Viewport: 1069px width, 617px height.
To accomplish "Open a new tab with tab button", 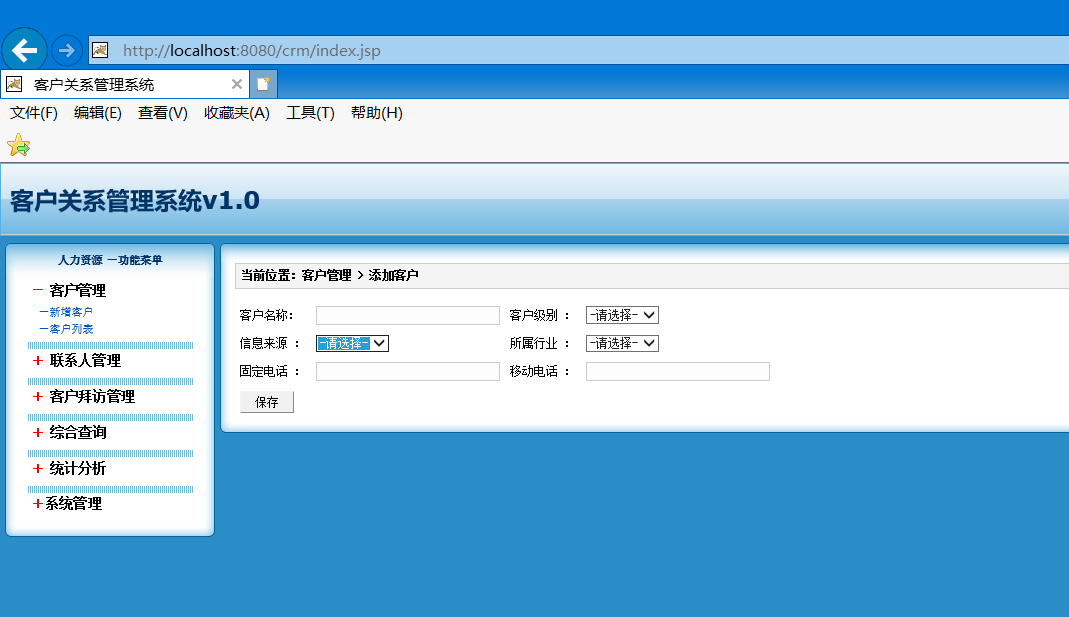I will pos(263,84).
